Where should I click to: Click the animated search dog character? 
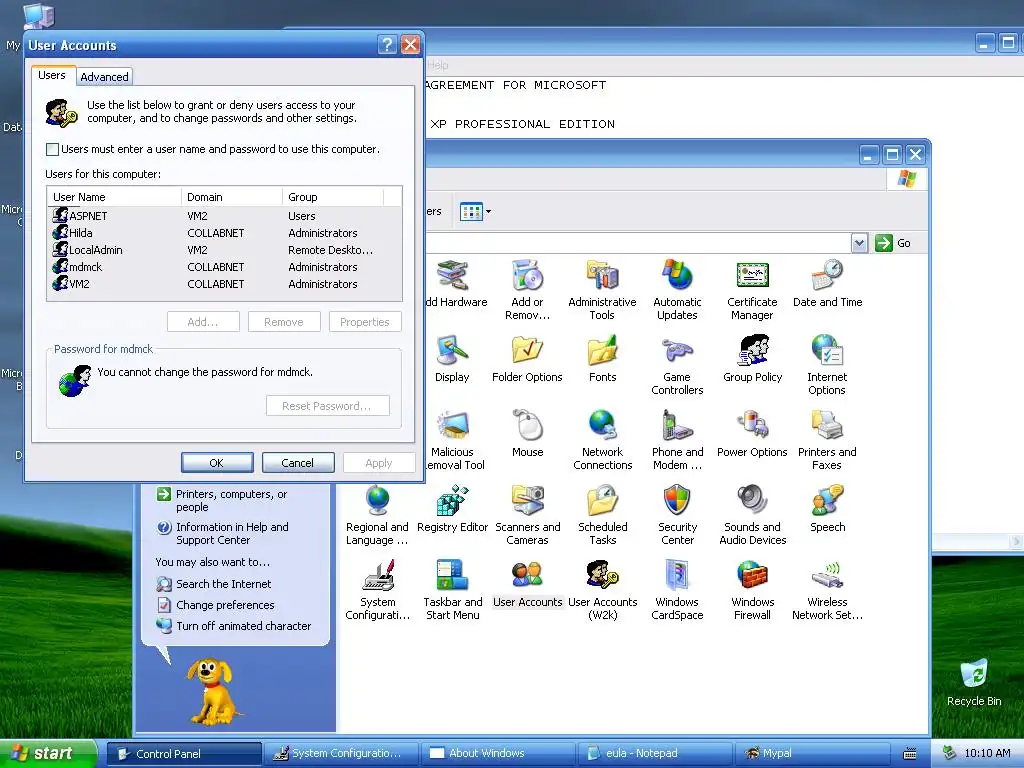coord(212,690)
